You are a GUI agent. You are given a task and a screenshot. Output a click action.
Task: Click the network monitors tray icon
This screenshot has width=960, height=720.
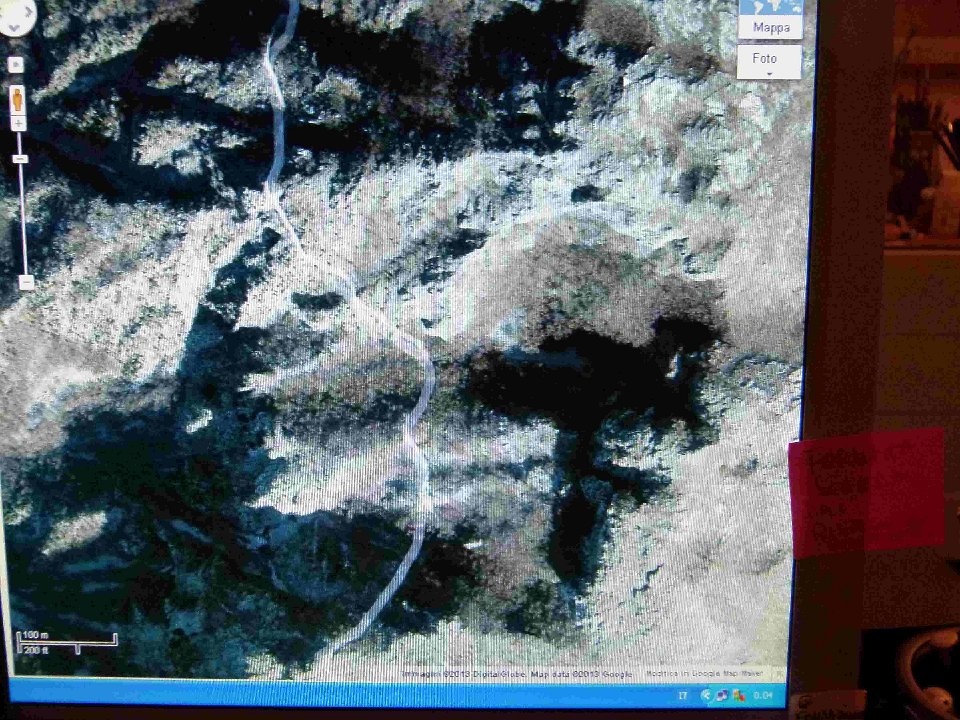tap(722, 696)
